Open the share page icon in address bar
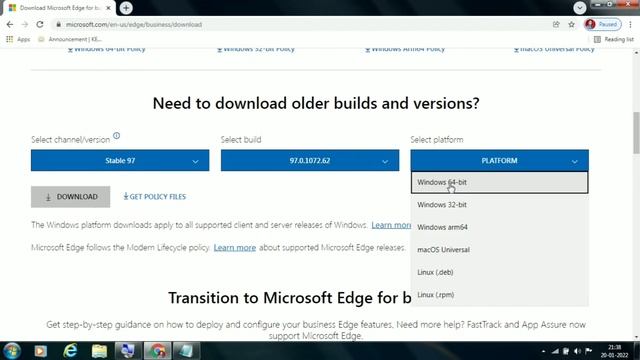This screenshot has width=640, height=360. 556,24
